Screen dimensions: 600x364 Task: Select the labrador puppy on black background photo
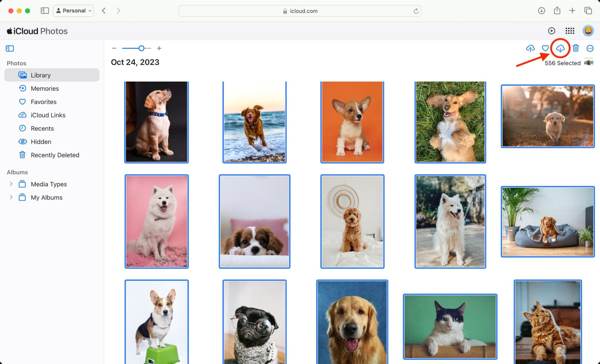157,122
